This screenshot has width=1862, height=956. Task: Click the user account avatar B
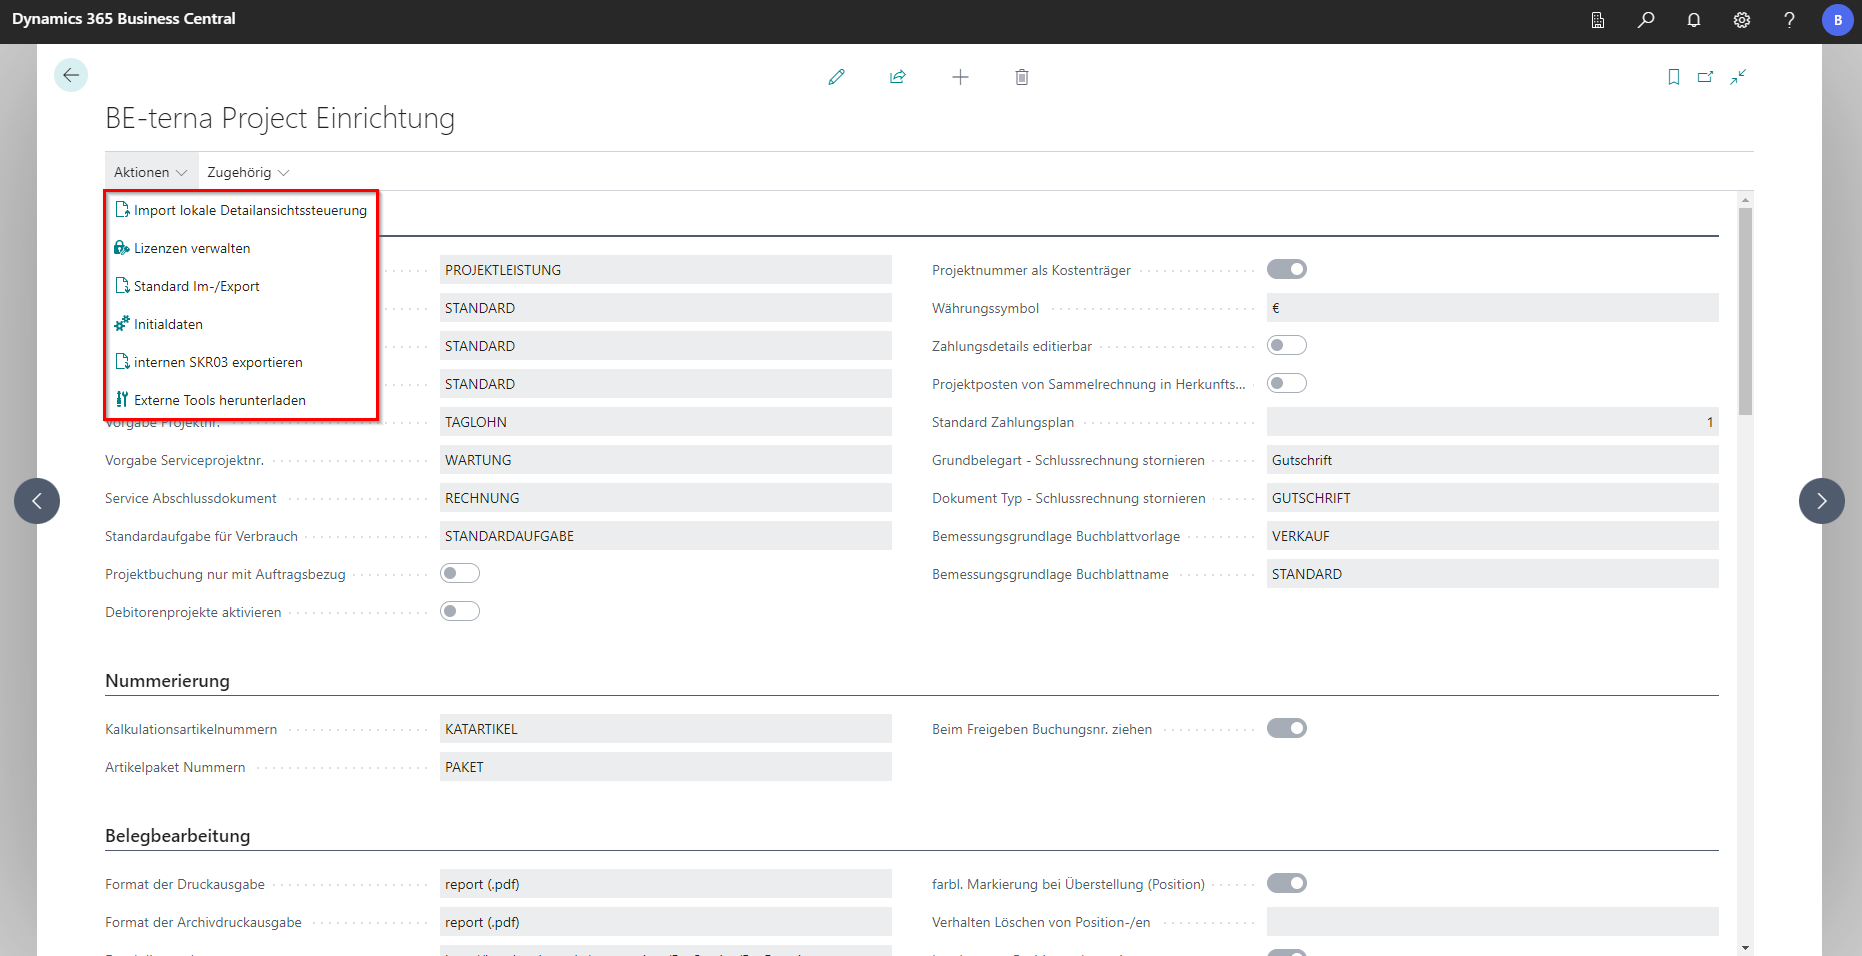(1837, 20)
